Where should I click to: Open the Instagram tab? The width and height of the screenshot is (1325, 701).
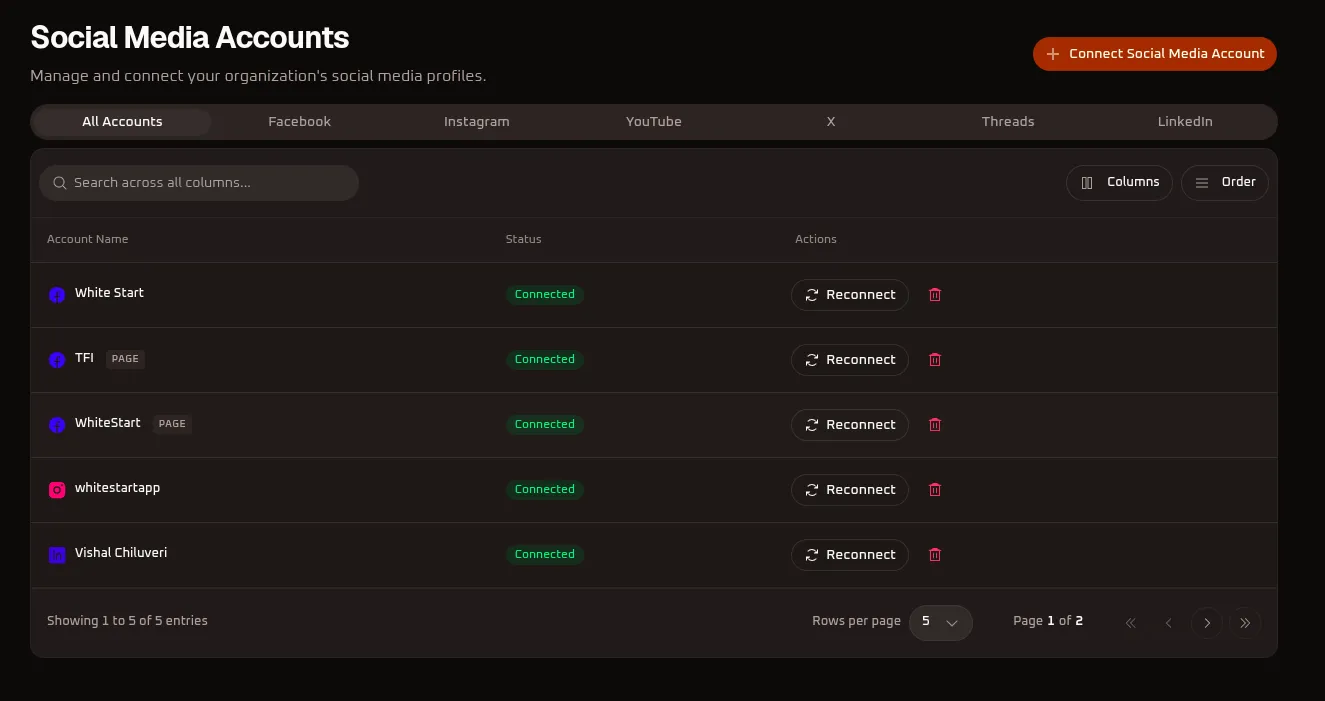(x=477, y=122)
